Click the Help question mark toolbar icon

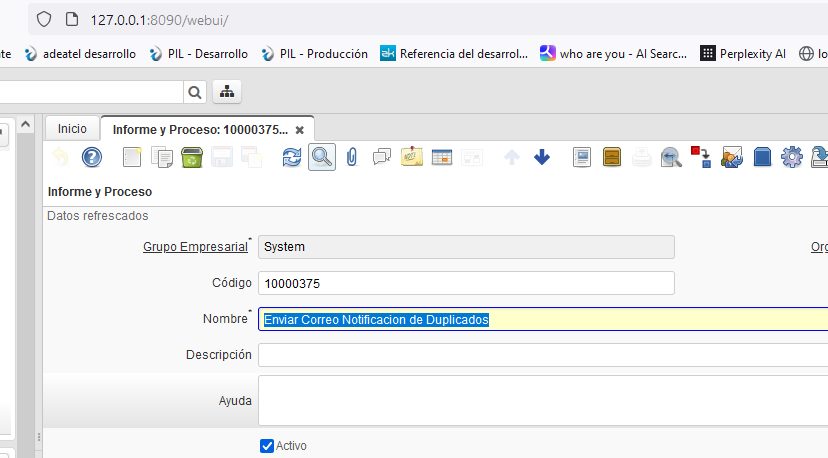tap(92, 157)
